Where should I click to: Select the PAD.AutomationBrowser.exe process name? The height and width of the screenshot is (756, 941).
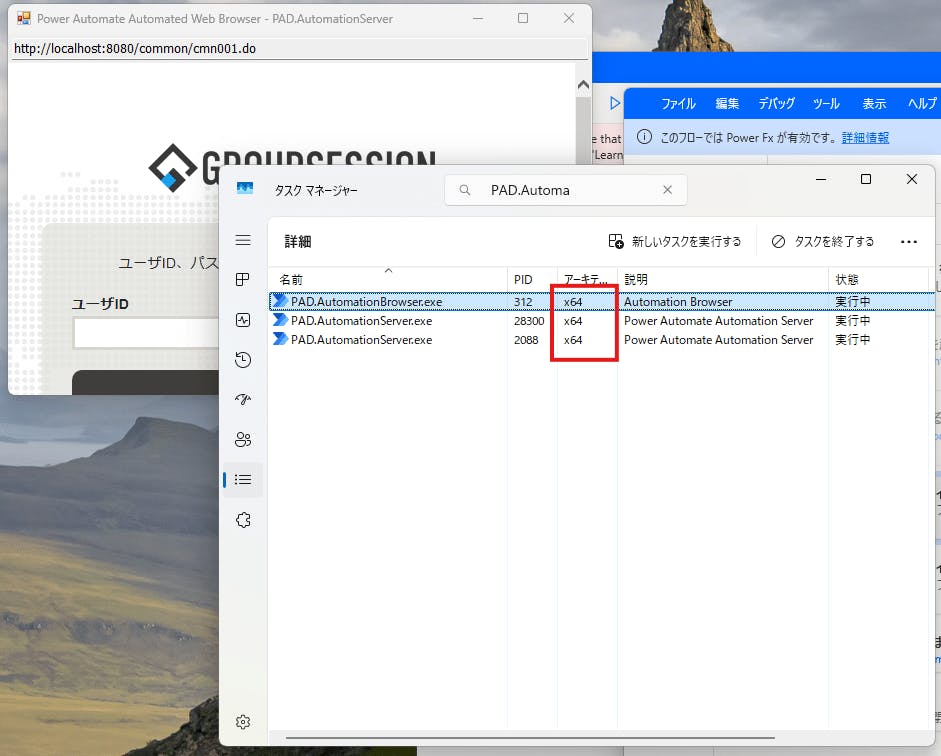366,302
